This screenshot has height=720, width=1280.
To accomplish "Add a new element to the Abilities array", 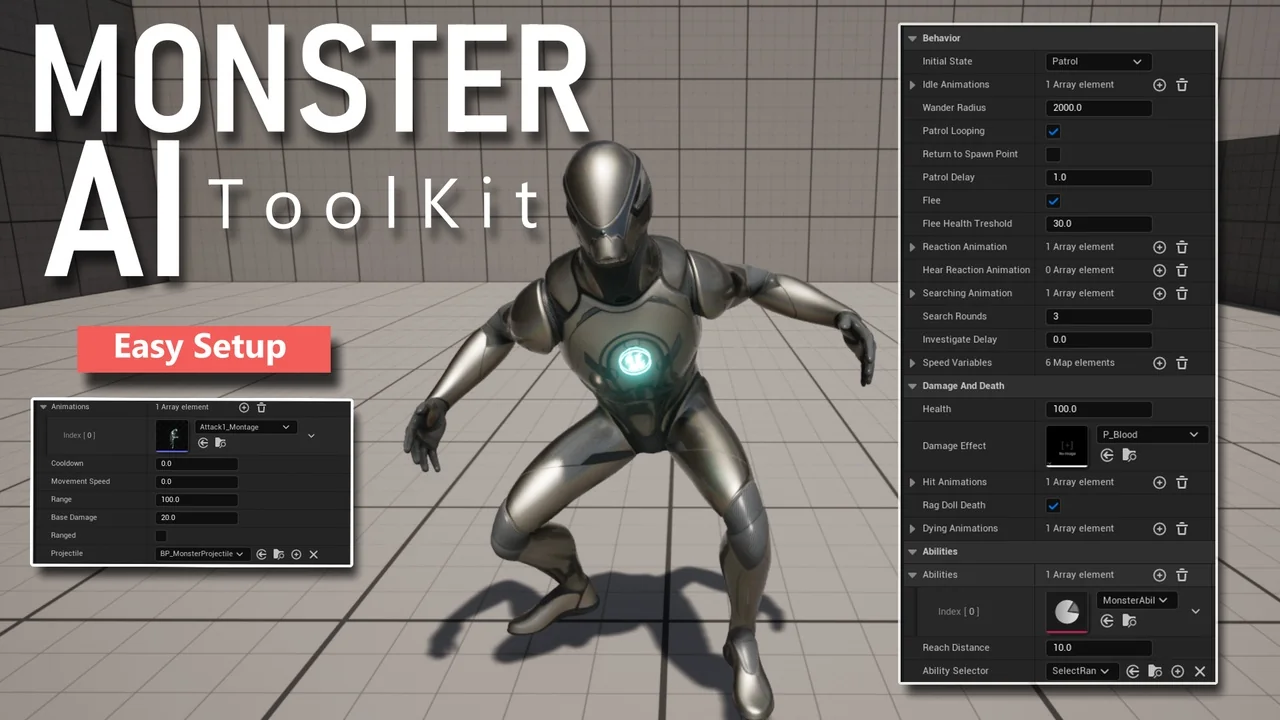I will (1159, 574).
